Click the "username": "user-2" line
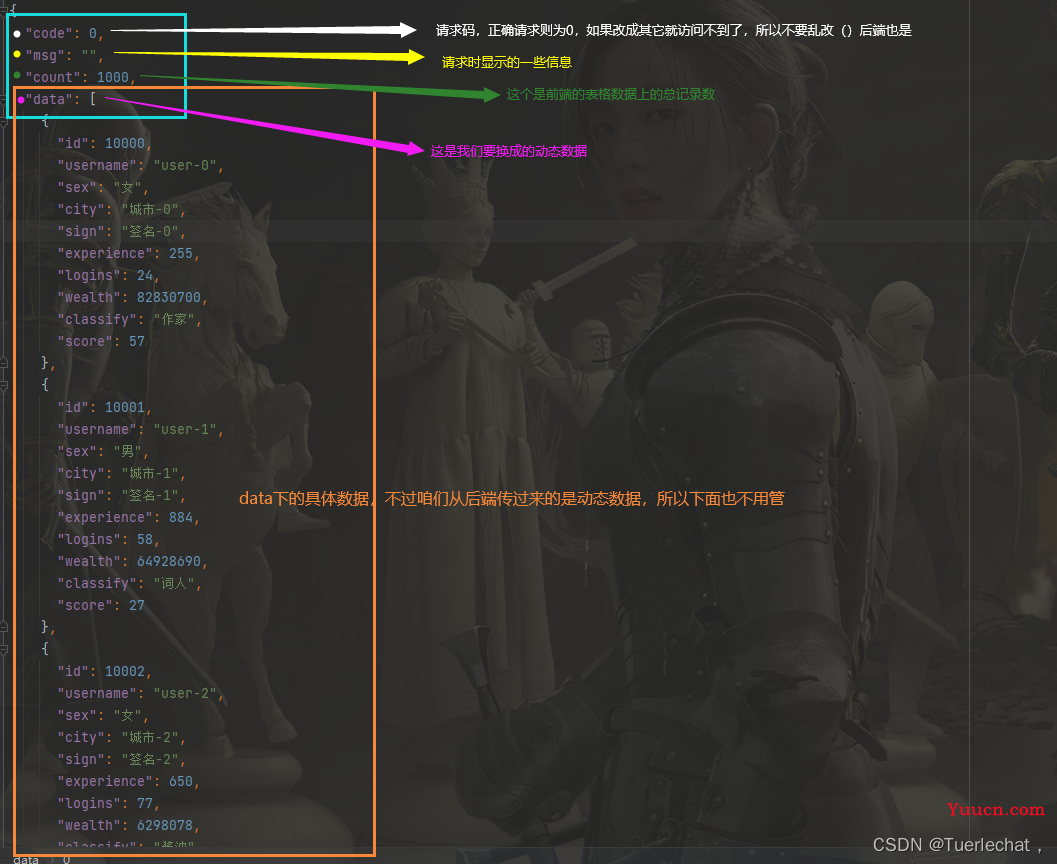 [x=140, y=693]
